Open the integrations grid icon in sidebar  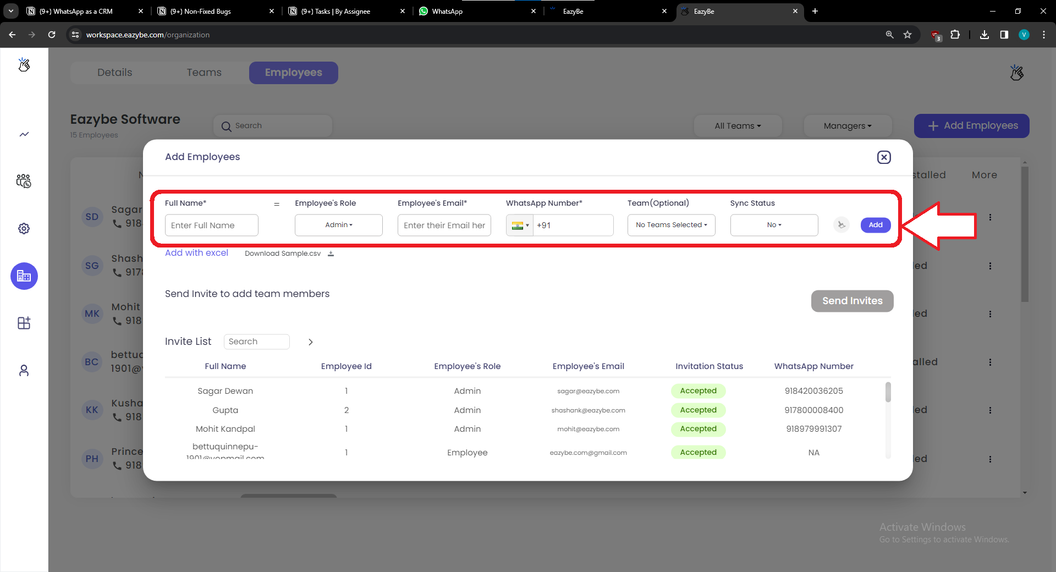point(24,323)
